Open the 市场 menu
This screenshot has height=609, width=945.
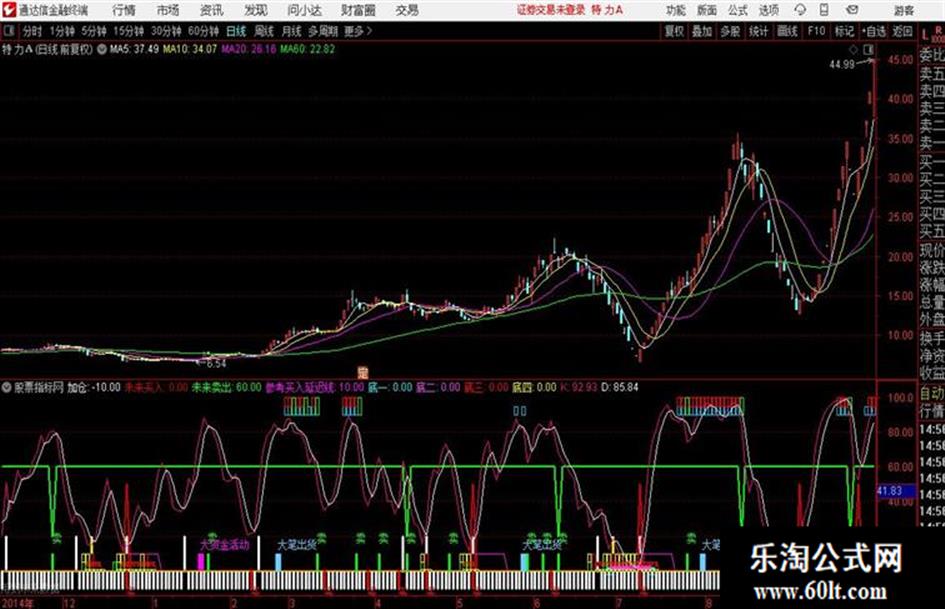pyautogui.click(x=168, y=10)
